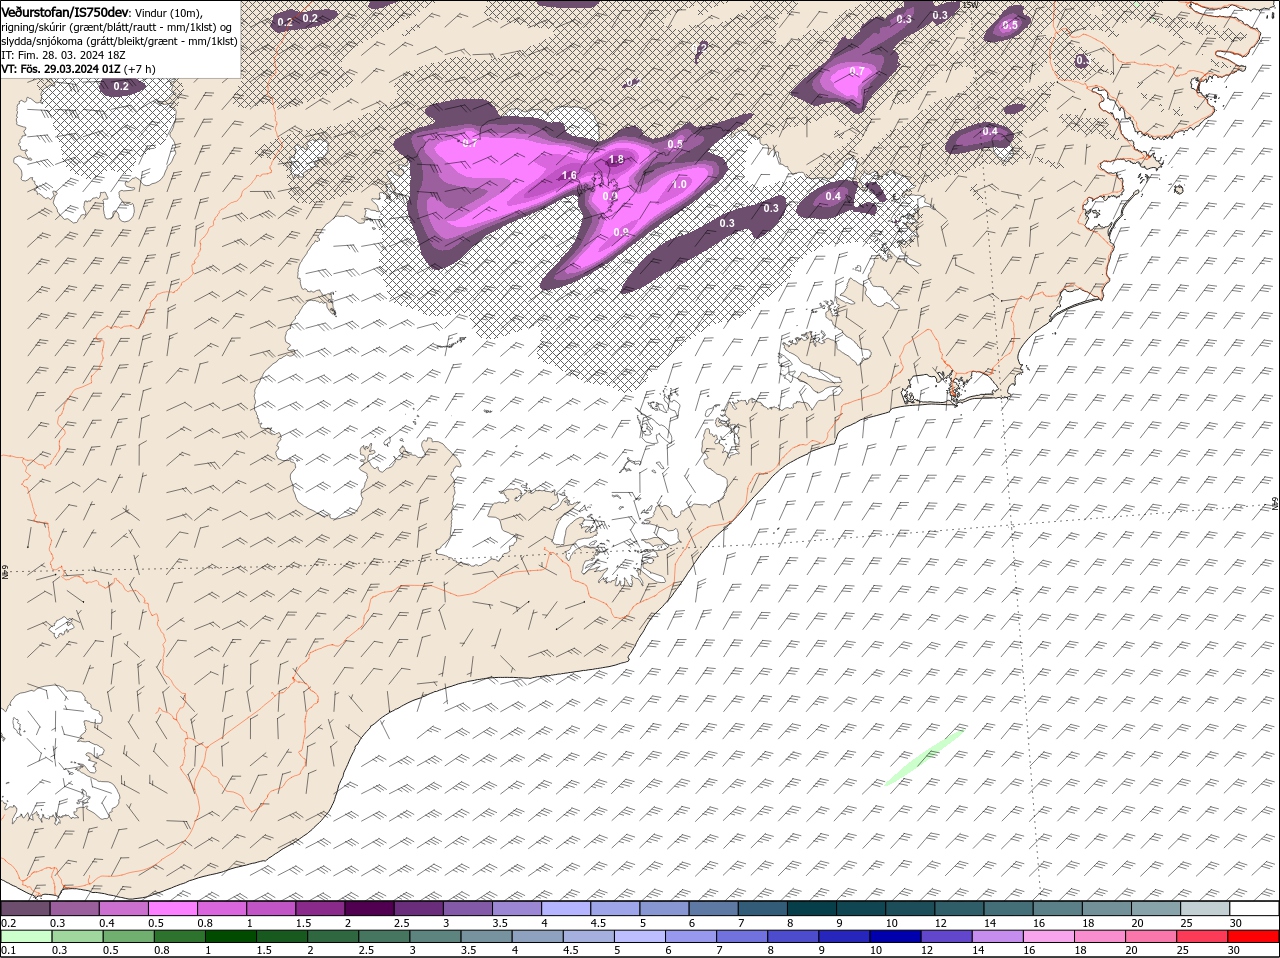This screenshot has width=1280, height=958.
Task: Pick the 2 dark purple swatch, upper legend row
Action: (x=368, y=909)
